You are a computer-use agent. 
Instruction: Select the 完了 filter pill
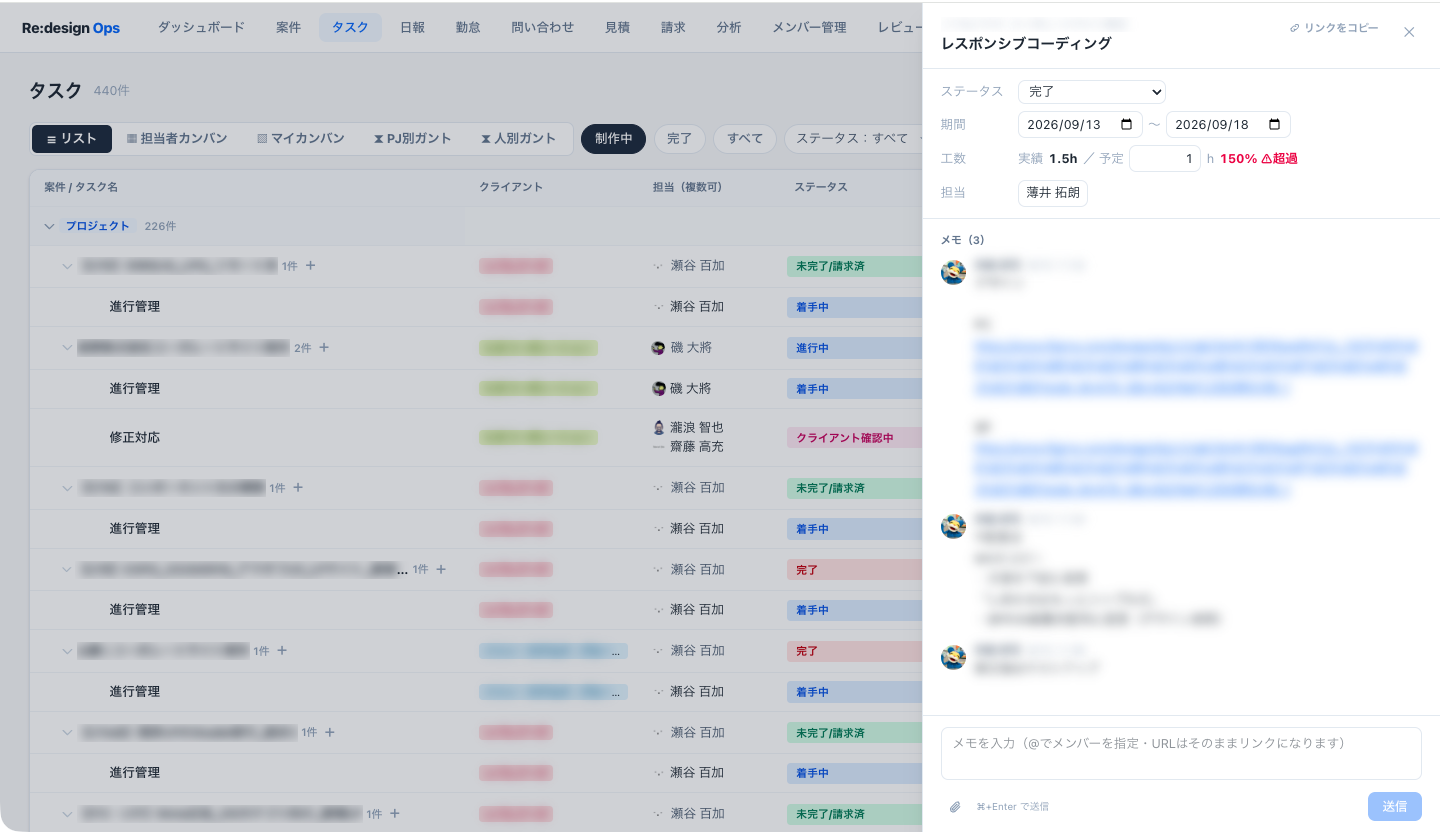pyautogui.click(x=680, y=139)
